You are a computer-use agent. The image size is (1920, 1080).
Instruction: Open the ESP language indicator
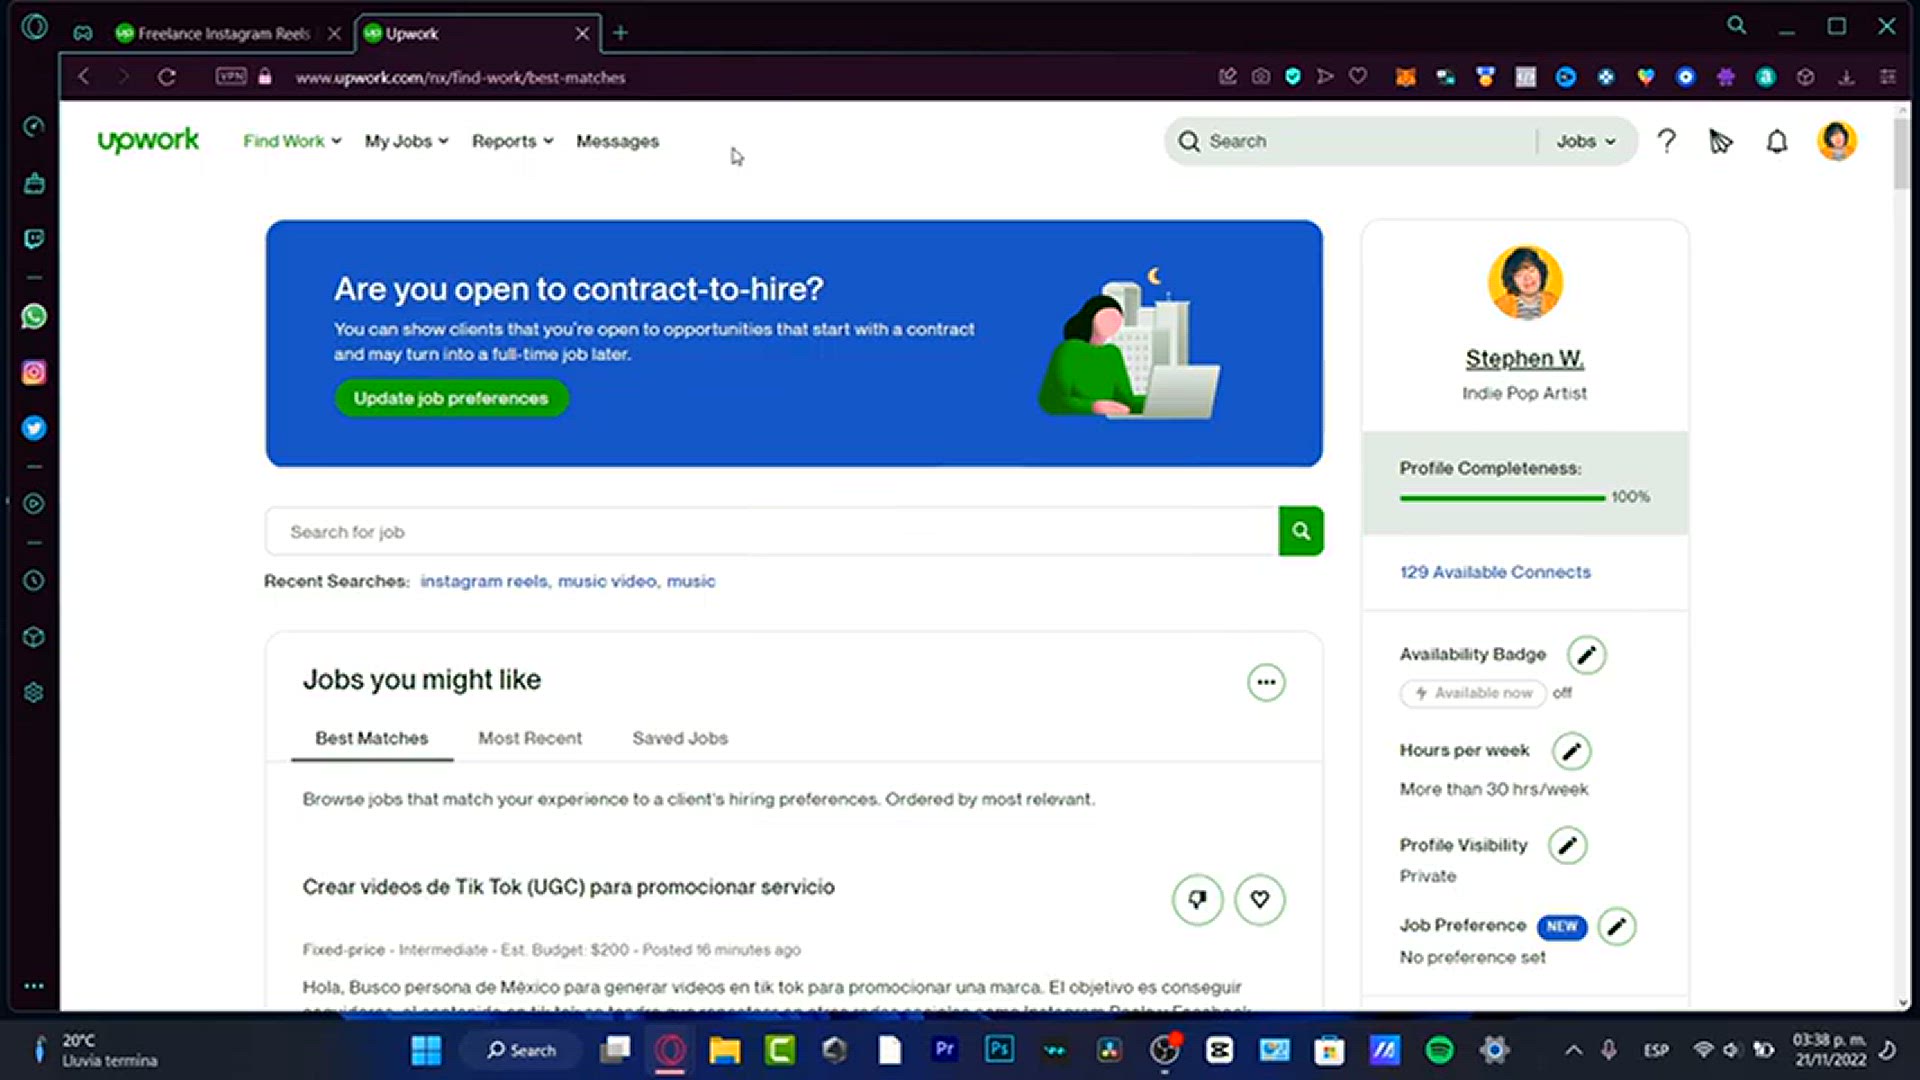pos(1656,1050)
